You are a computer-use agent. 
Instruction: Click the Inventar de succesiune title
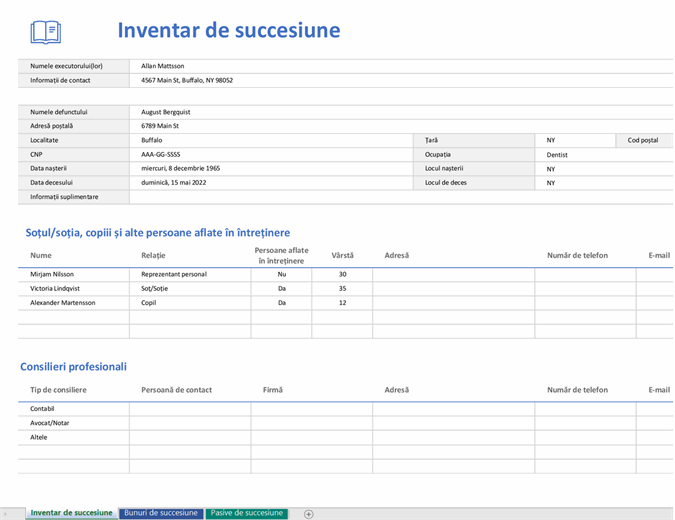[x=228, y=30]
